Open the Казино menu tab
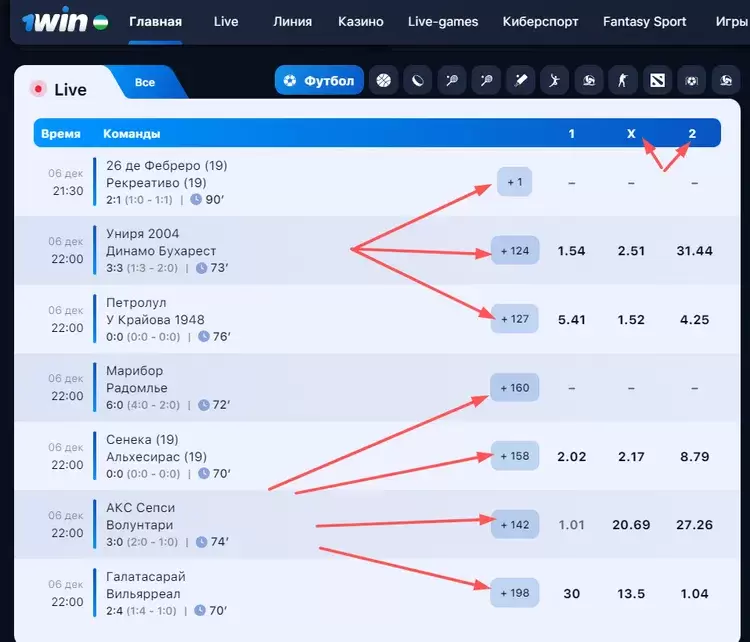This screenshot has height=642, width=750. pos(360,21)
